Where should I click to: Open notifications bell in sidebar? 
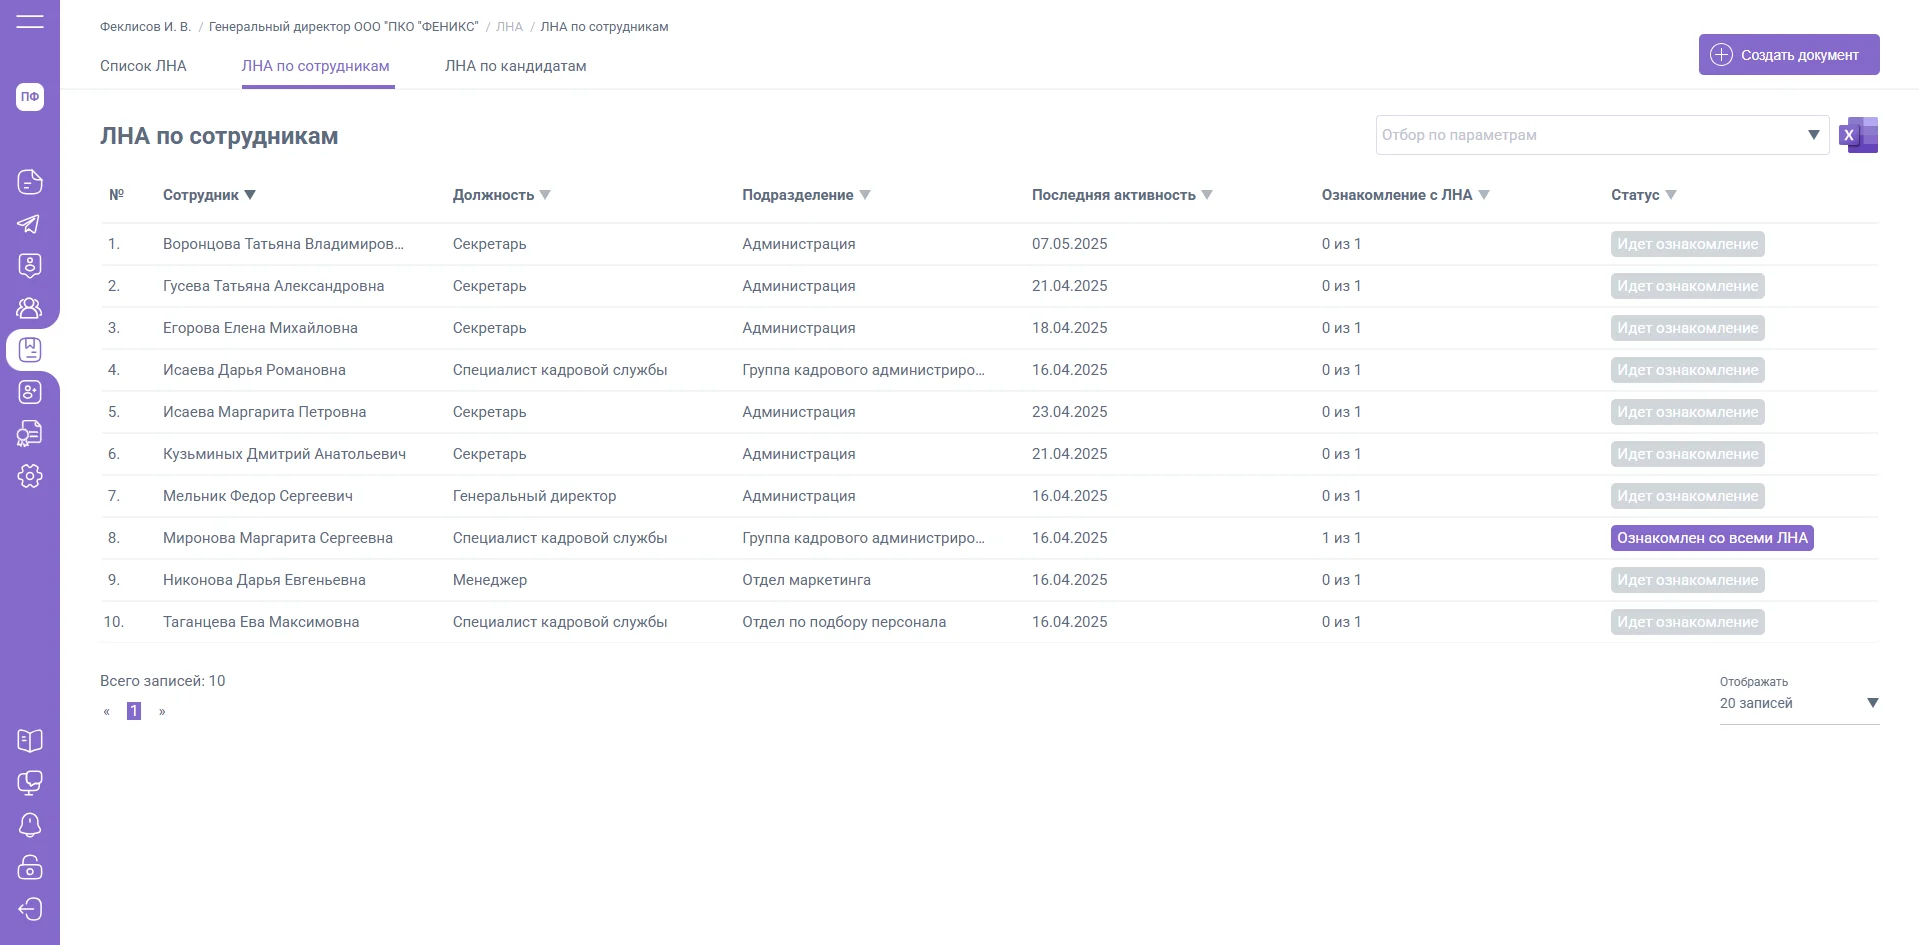(30, 825)
